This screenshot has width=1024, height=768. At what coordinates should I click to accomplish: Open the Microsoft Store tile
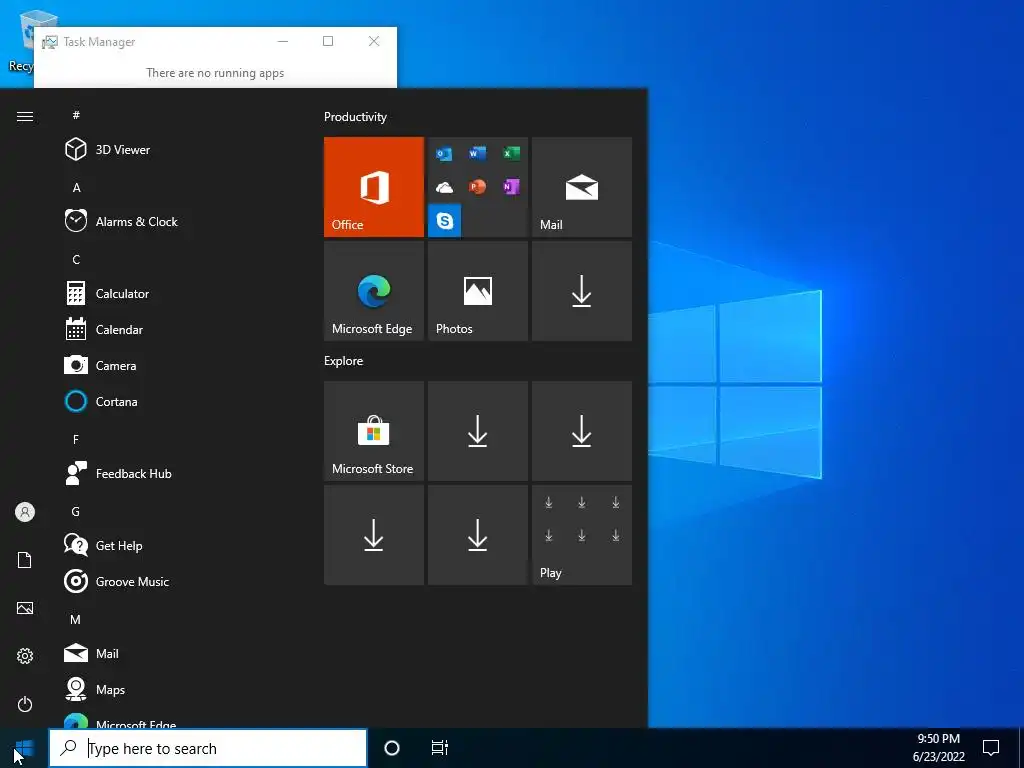374,431
